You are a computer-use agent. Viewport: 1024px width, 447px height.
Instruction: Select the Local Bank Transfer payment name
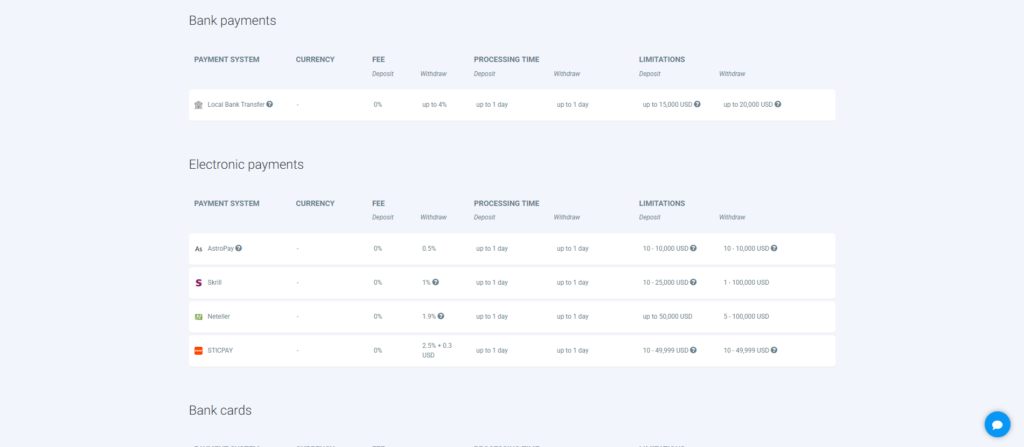coord(235,104)
